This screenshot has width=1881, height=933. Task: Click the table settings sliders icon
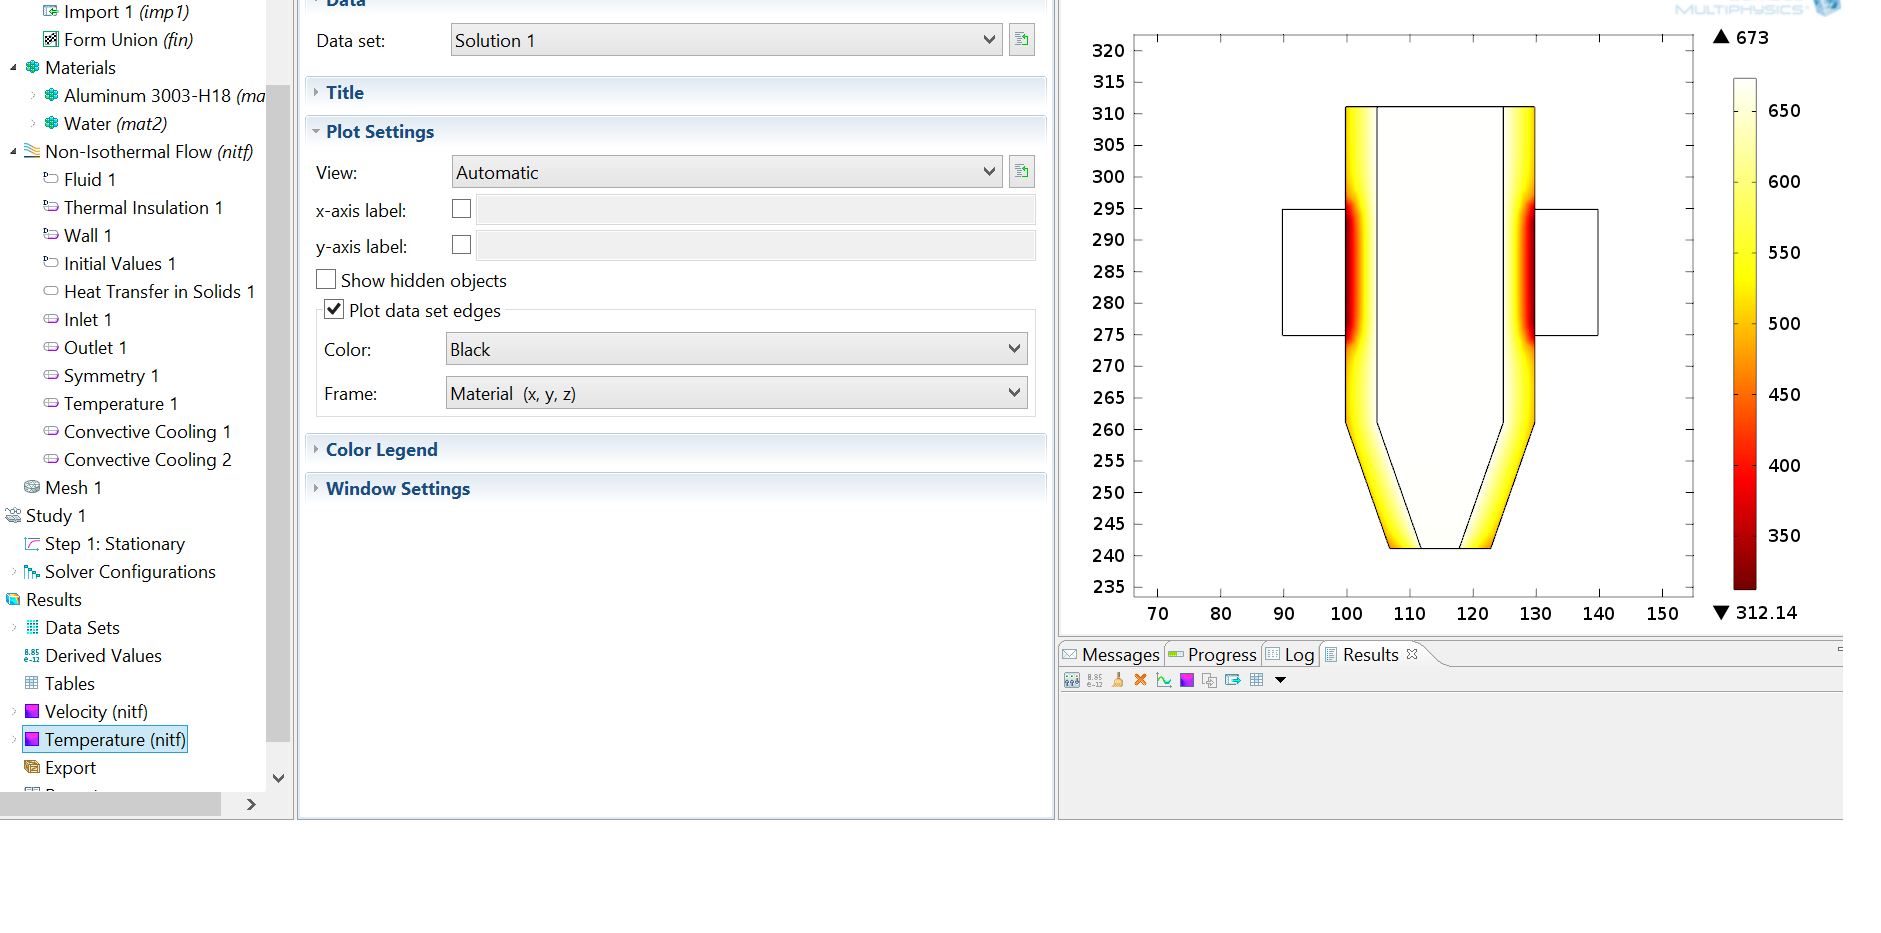coord(1071,680)
